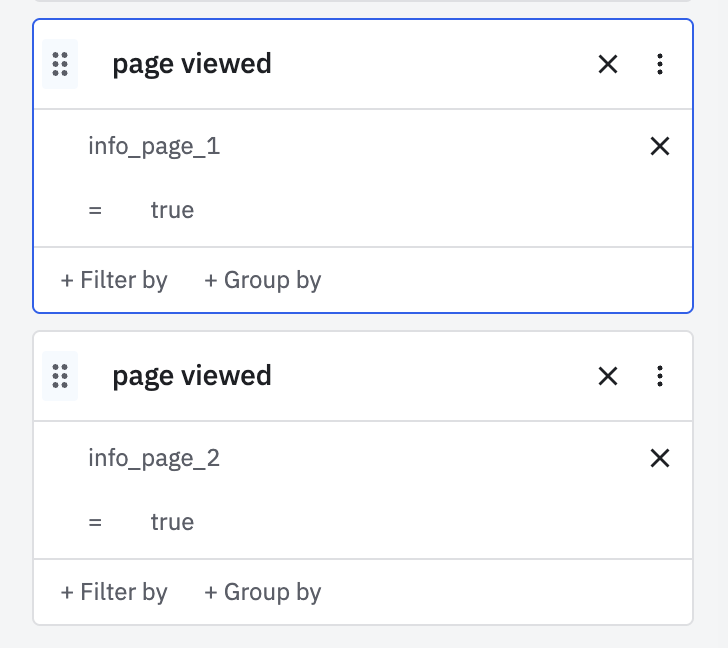728x648 pixels.
Task: Select the second page viewed event name
Action: [192, 376]
